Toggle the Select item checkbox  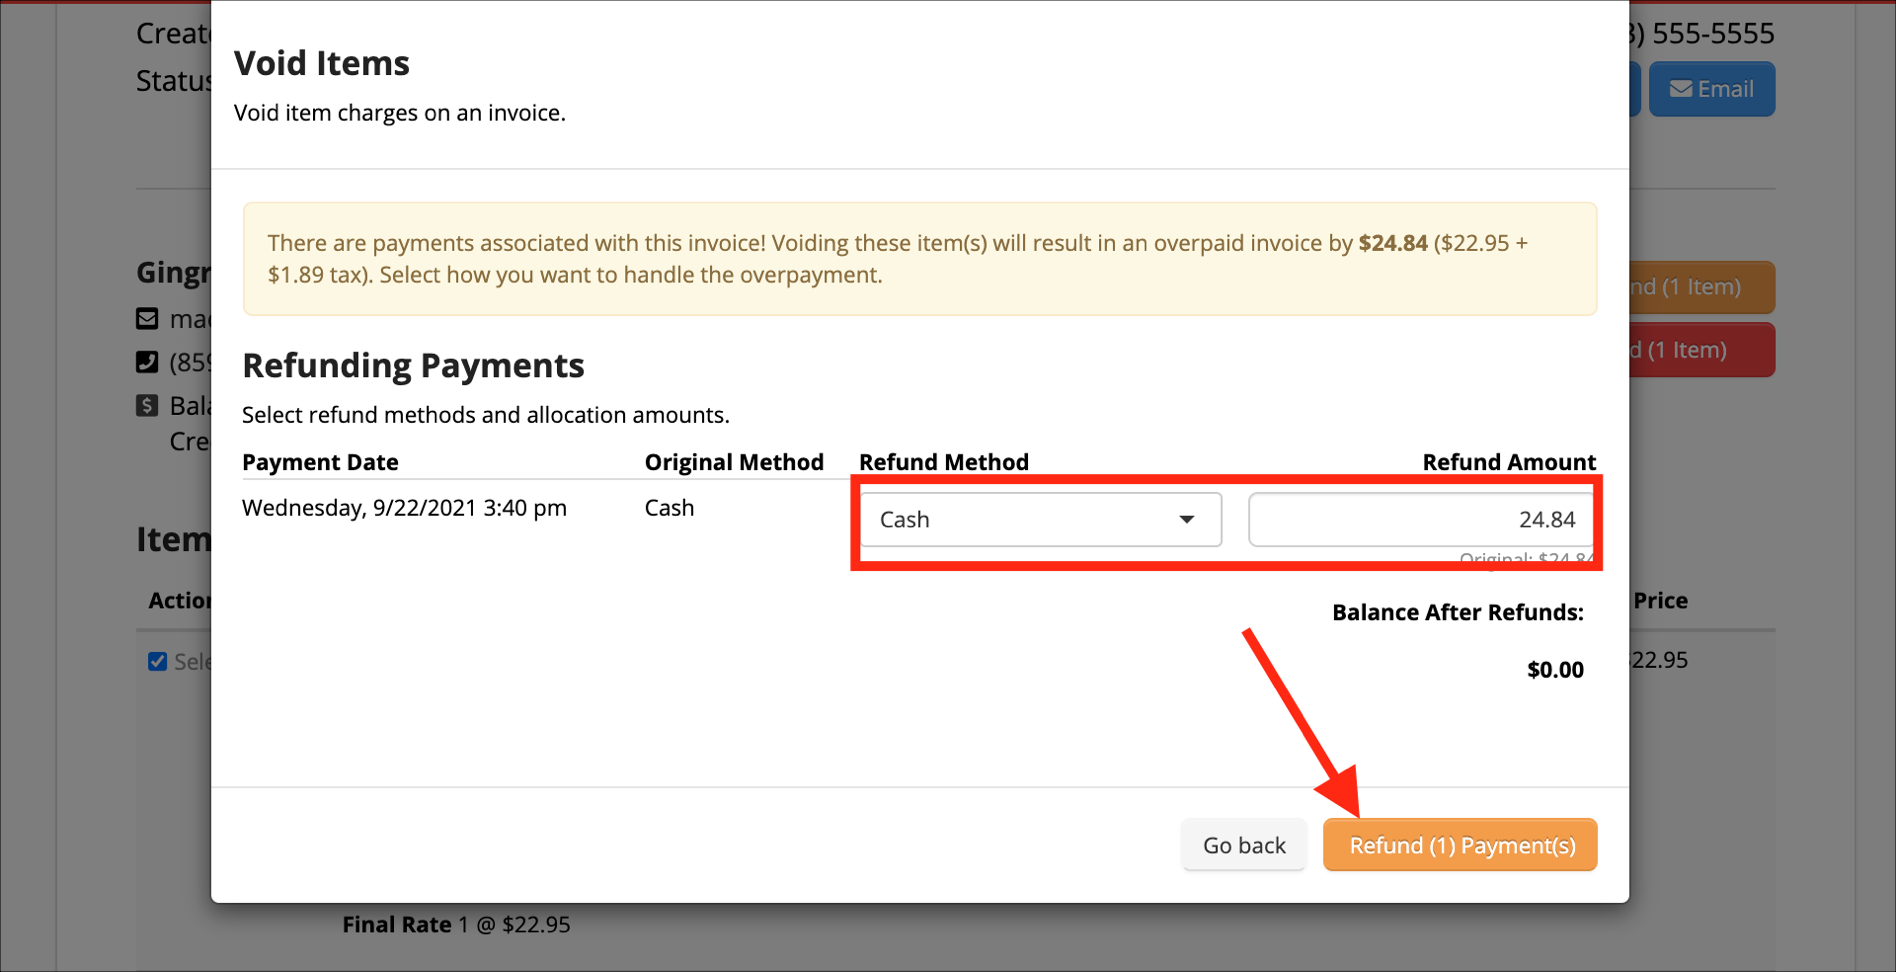pos(158,662)
